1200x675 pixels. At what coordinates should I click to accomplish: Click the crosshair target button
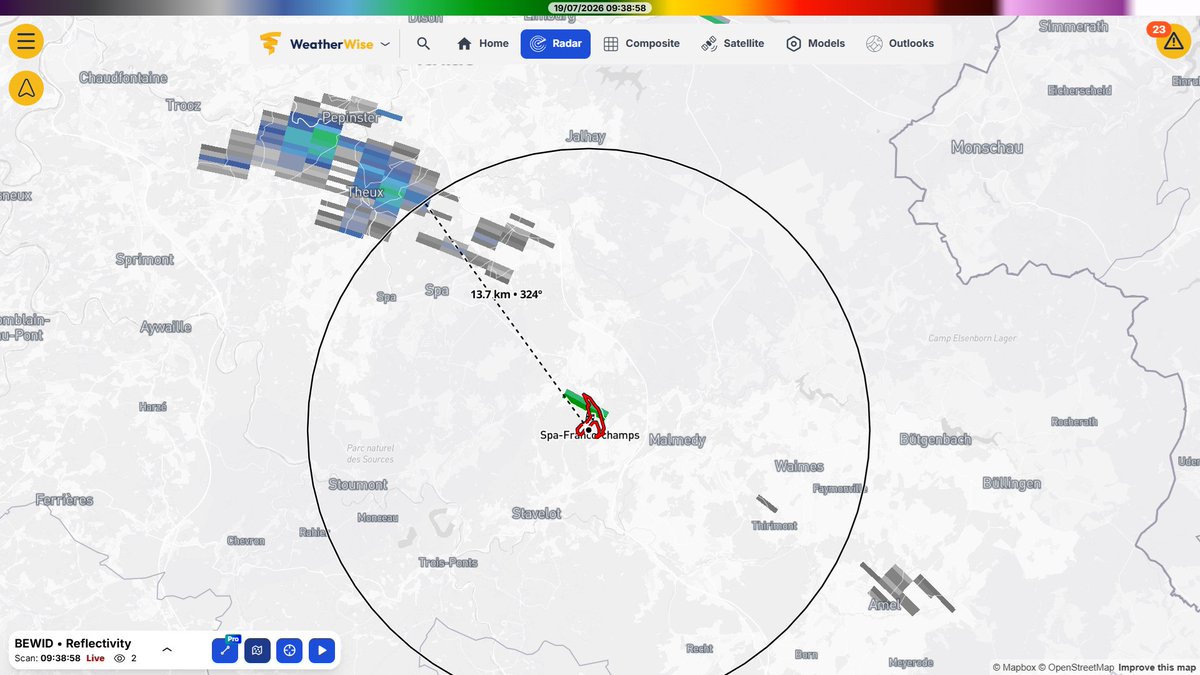pyautogui.click(x=289, y=651)
